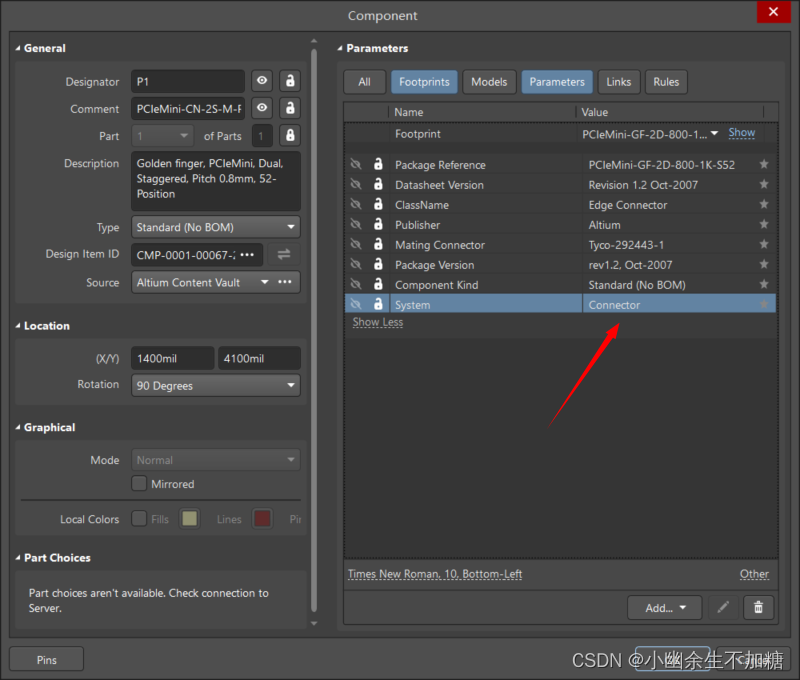Click the pencil edit icon below parameter list

[x=723, y=607]
